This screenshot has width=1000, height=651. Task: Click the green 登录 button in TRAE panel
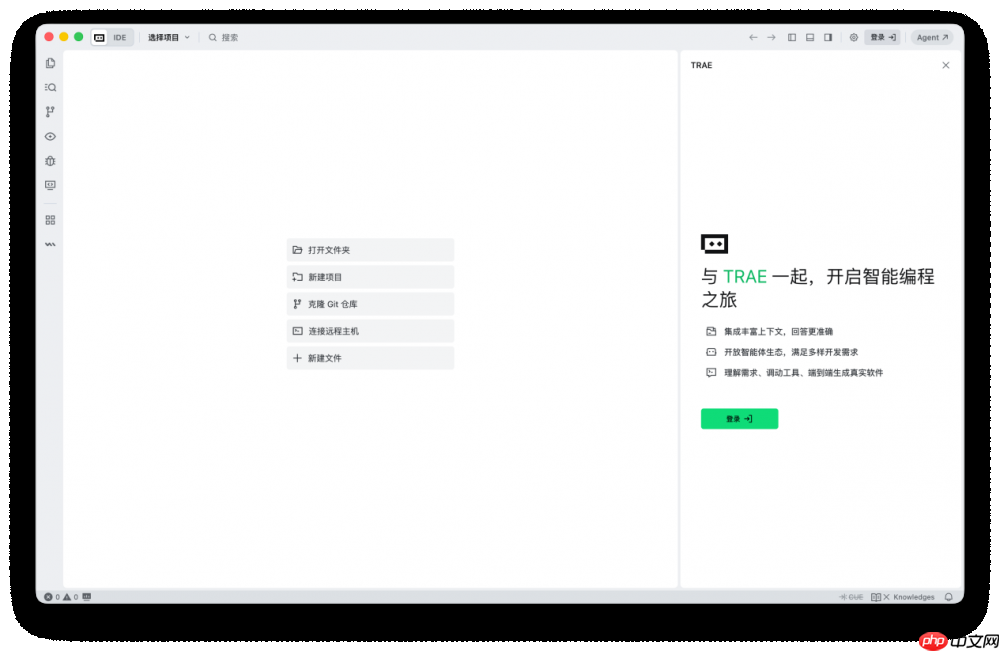coord(739,419)
